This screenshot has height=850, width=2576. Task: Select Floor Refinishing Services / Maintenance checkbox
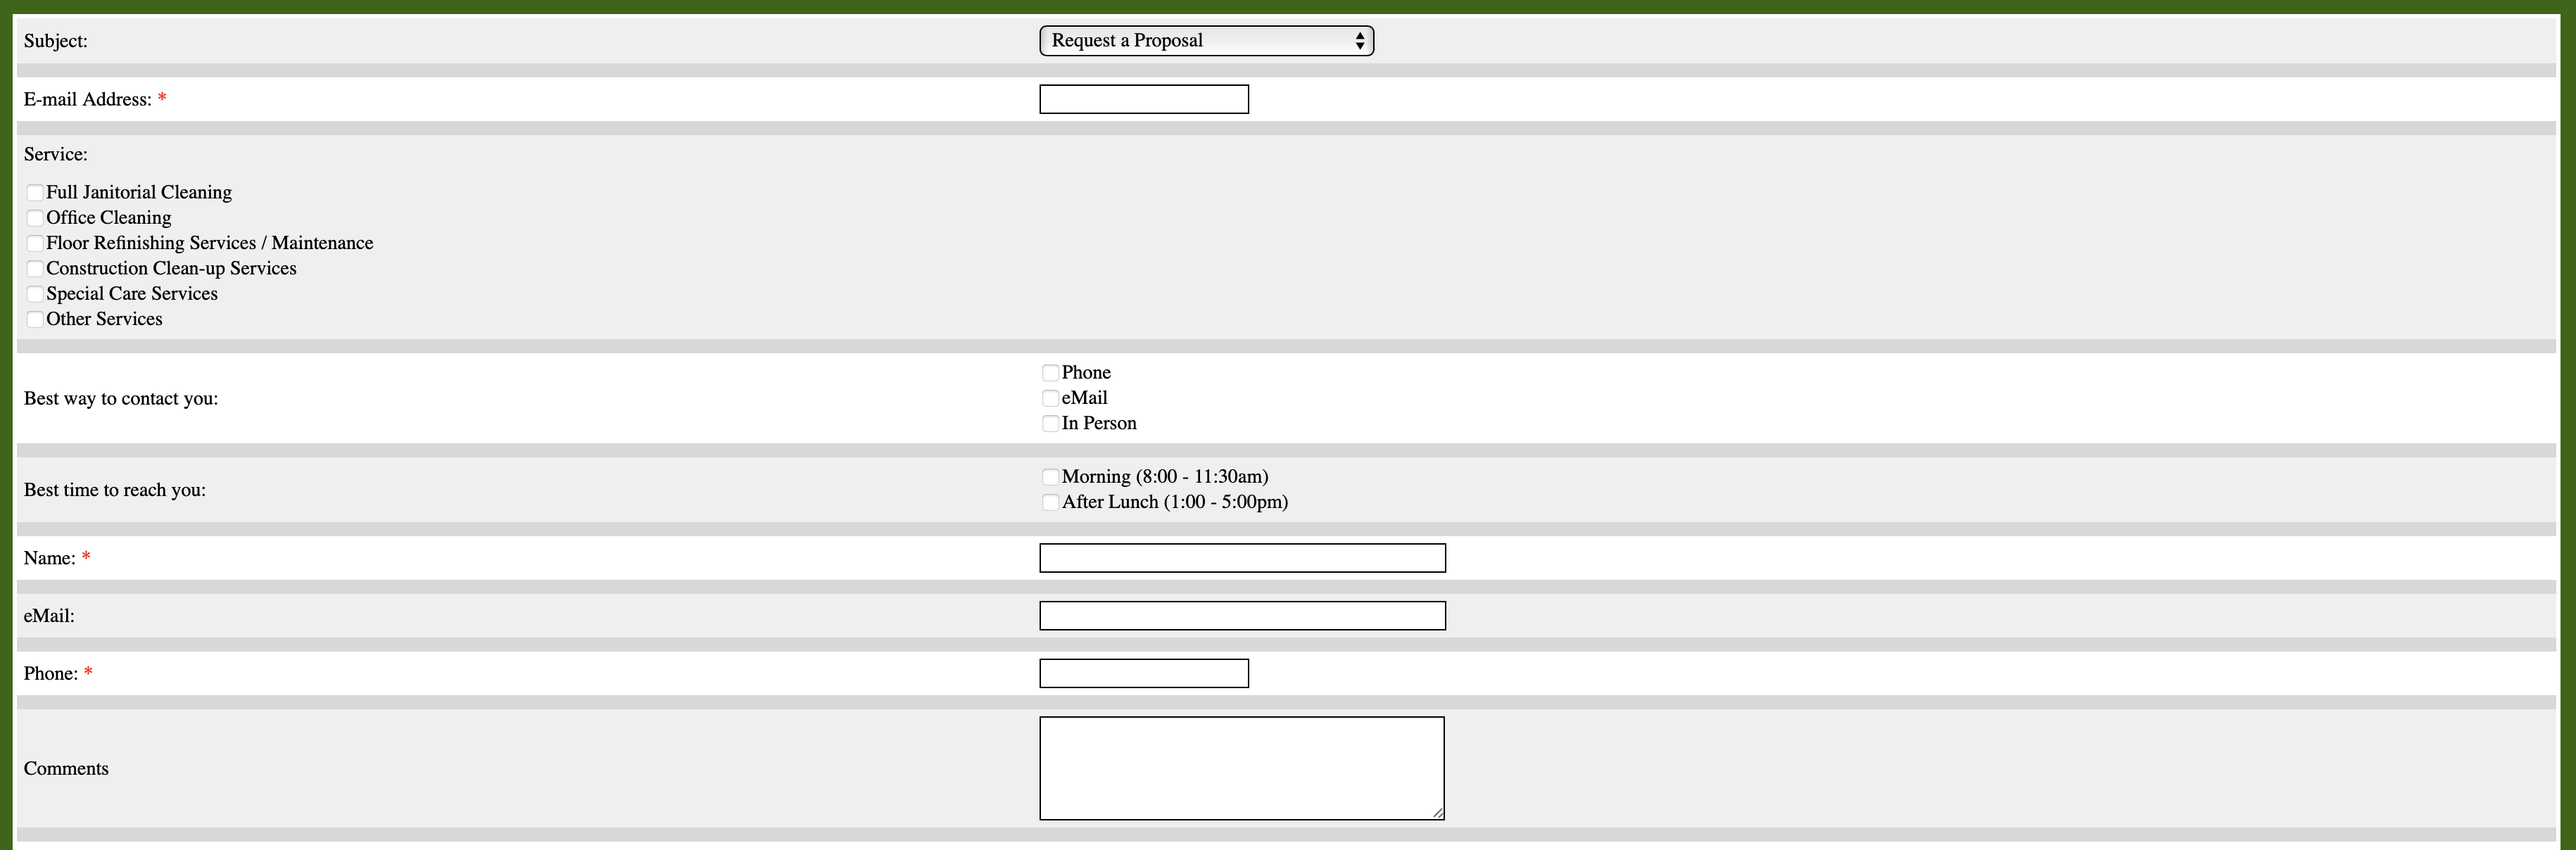pos(35,243)
